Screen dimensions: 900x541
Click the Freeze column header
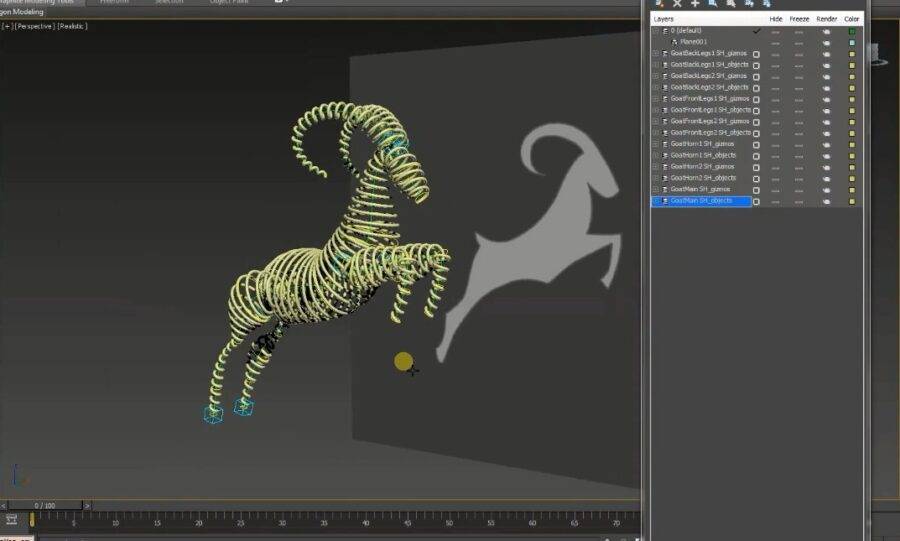tap(799, 19)
